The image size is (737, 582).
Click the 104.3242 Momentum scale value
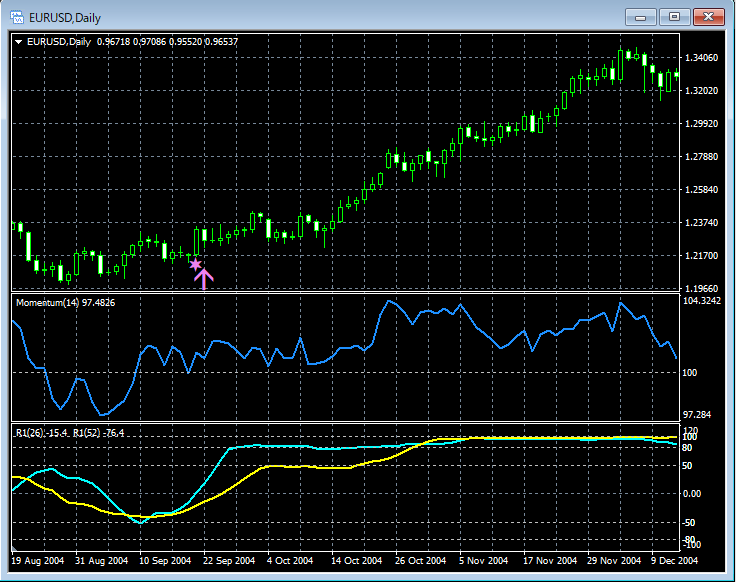click(701, 300)
